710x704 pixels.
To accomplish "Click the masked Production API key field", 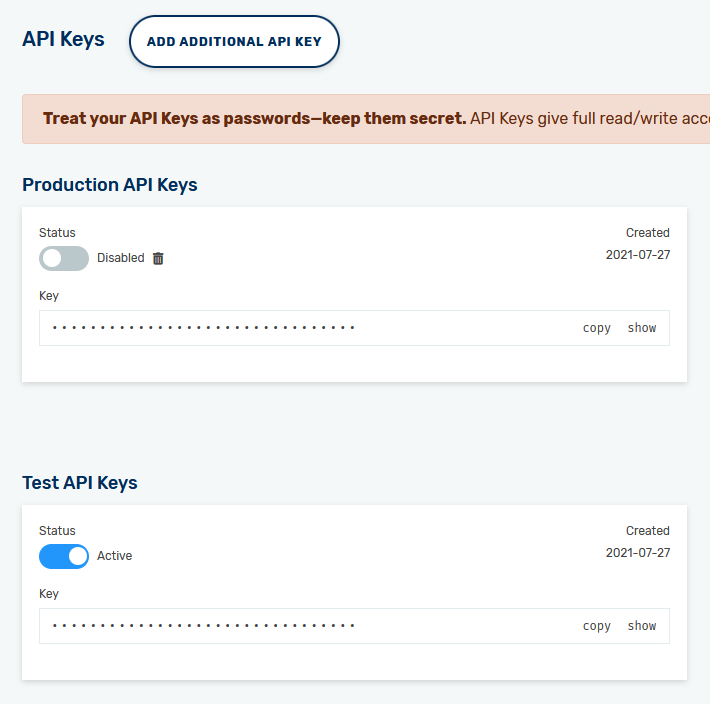I will click(354, 328).
